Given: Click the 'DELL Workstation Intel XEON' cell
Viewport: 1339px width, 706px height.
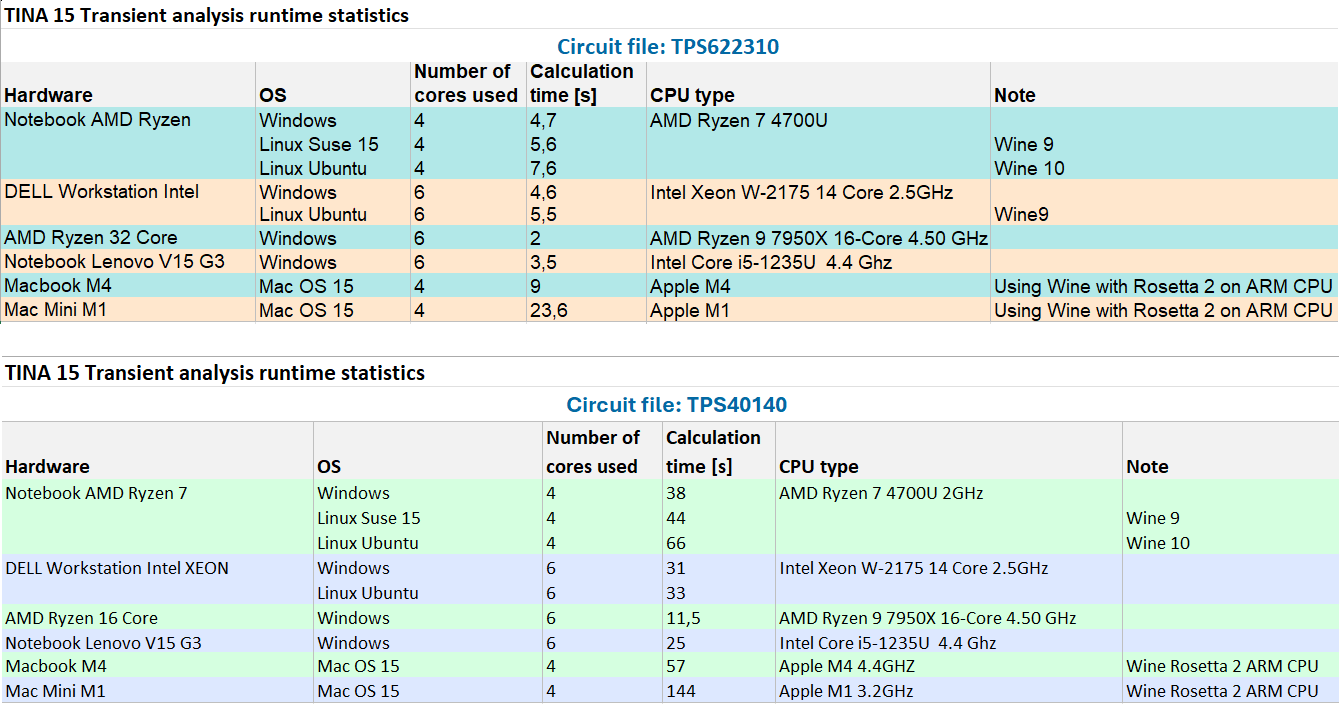Looking at the screenshot, I should 117,568.
